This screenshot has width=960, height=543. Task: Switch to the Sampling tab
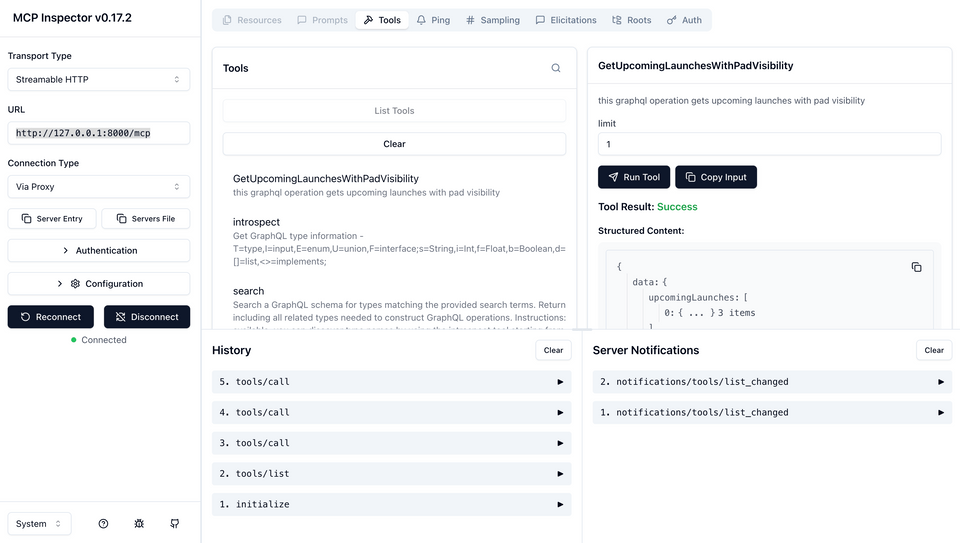492,20
